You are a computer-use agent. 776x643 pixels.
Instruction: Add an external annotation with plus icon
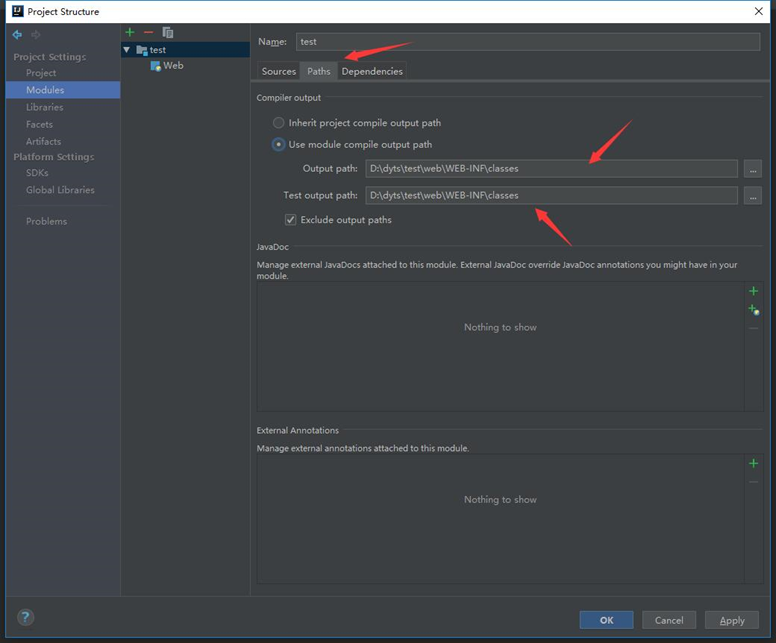[753, 463]
